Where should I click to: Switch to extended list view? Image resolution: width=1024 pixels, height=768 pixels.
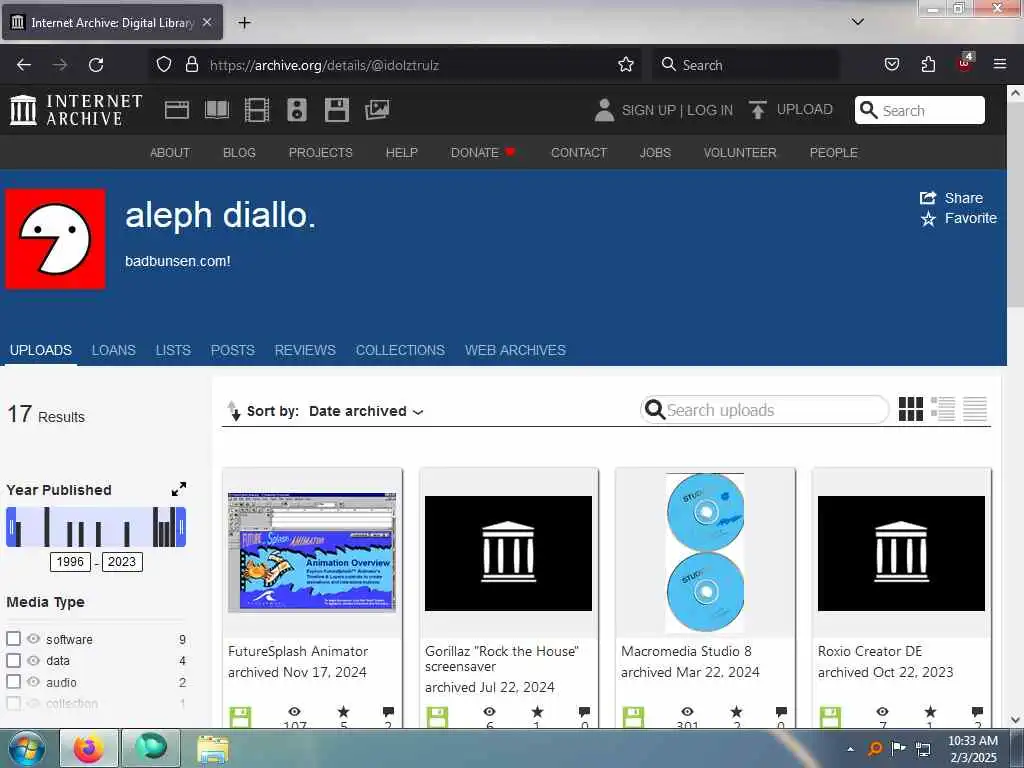pyautogui.click(x=942, y=409)
